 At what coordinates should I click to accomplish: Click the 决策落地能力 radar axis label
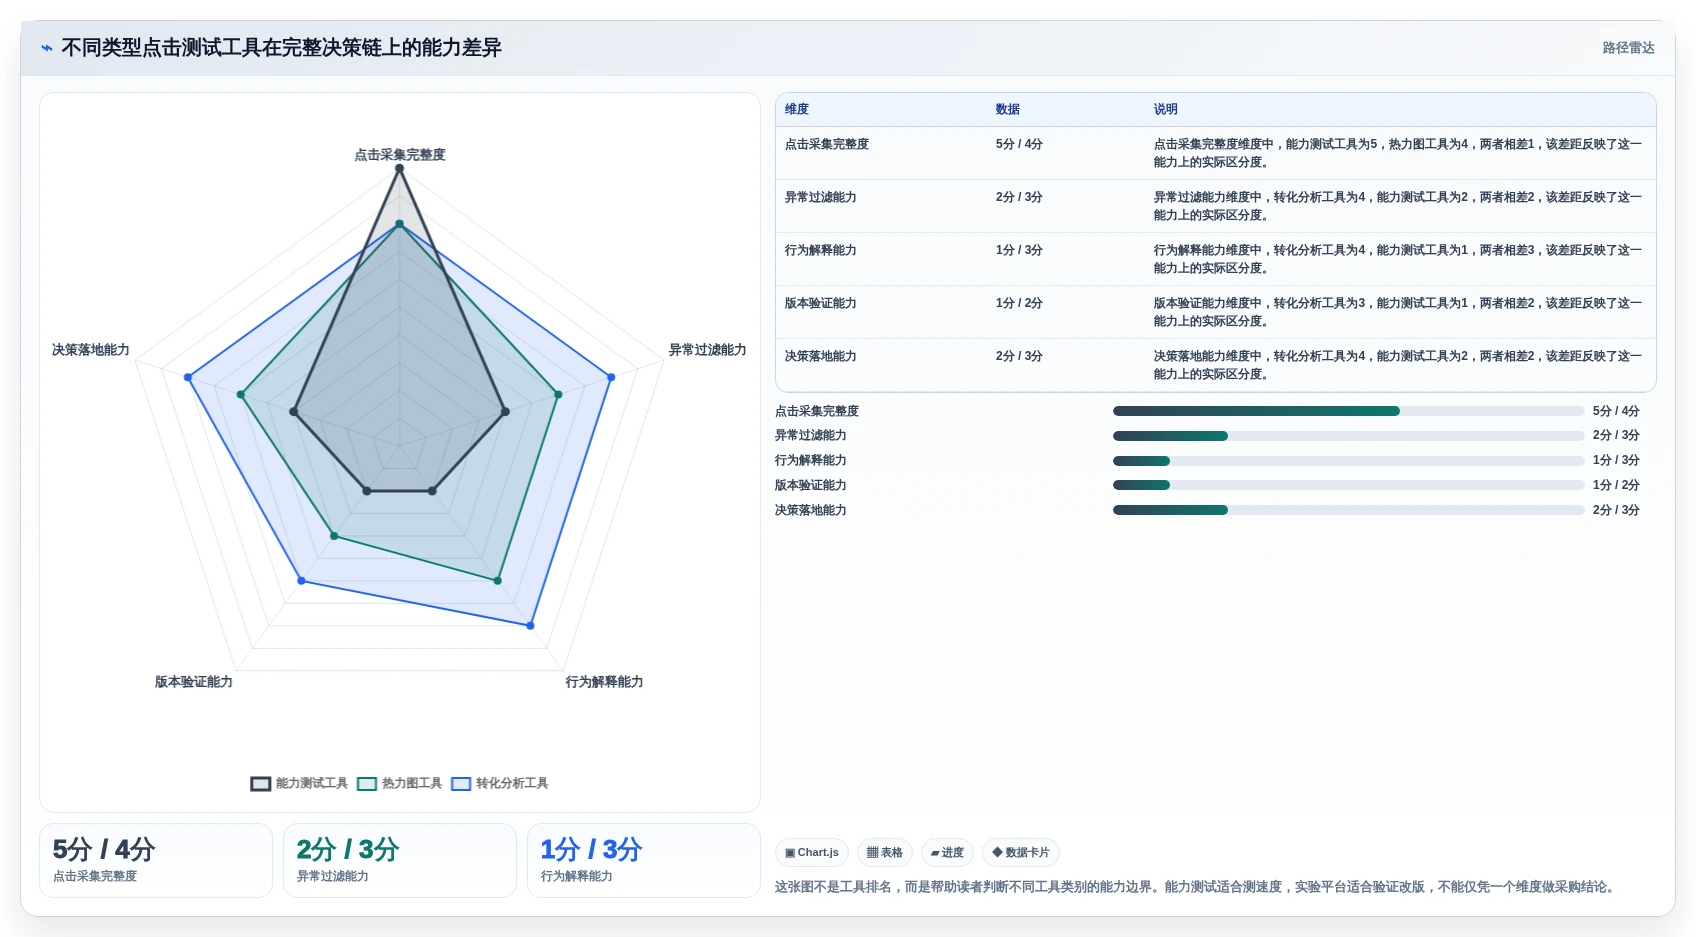click(x=91, y=350)
